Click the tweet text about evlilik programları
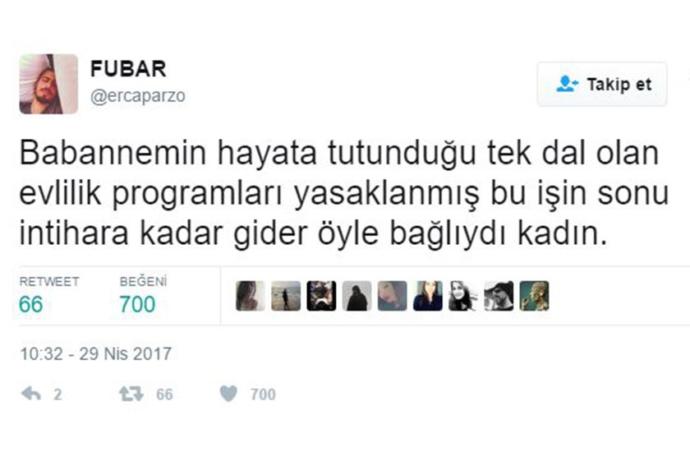The image size is (690, 466). [344, 194]
